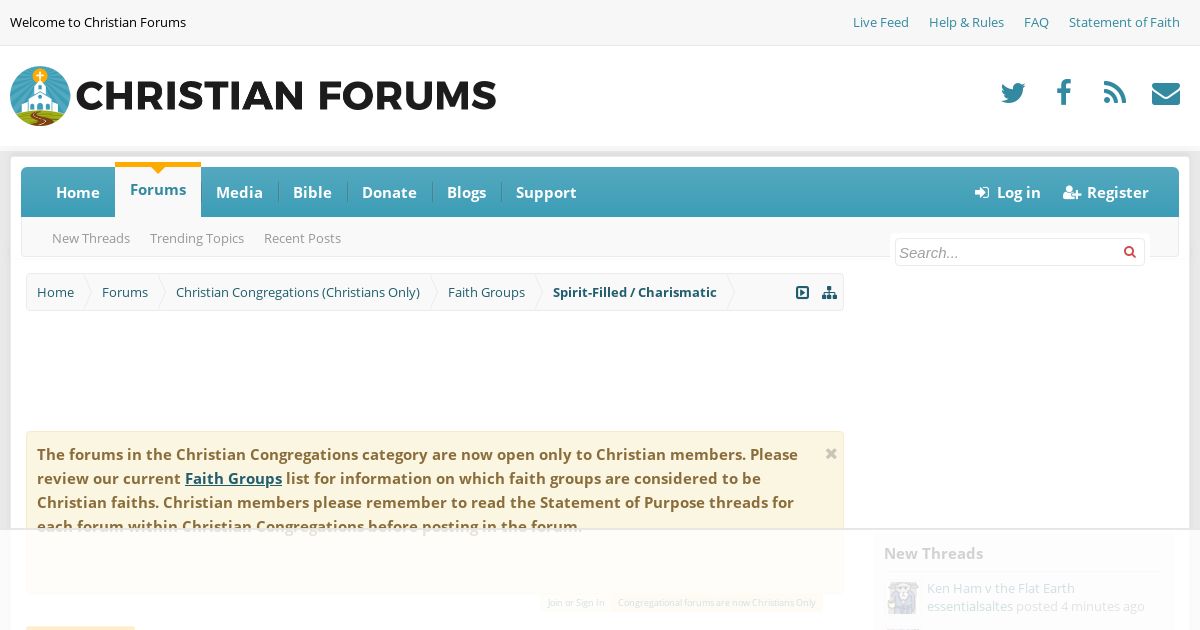This screenshot has height=630, width=1200.
Task: Open Statement of Faith link
Action: tap(1124, 22)
